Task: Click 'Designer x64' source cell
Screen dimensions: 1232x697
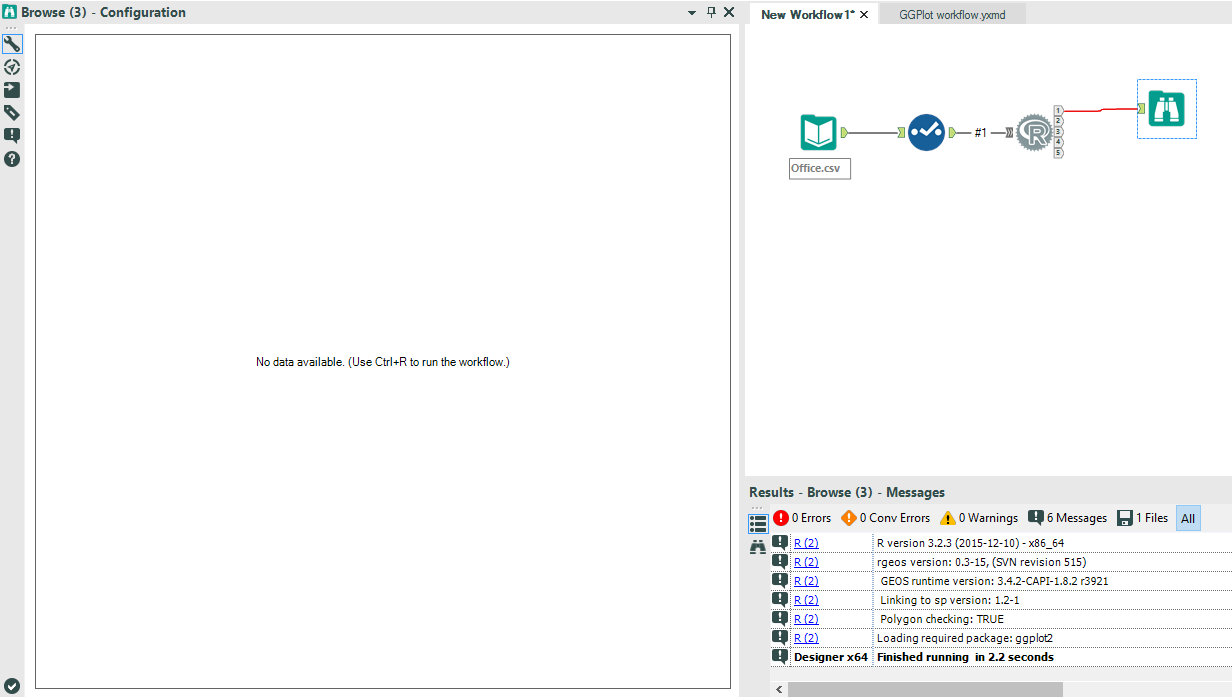Action: pos(831,657)
